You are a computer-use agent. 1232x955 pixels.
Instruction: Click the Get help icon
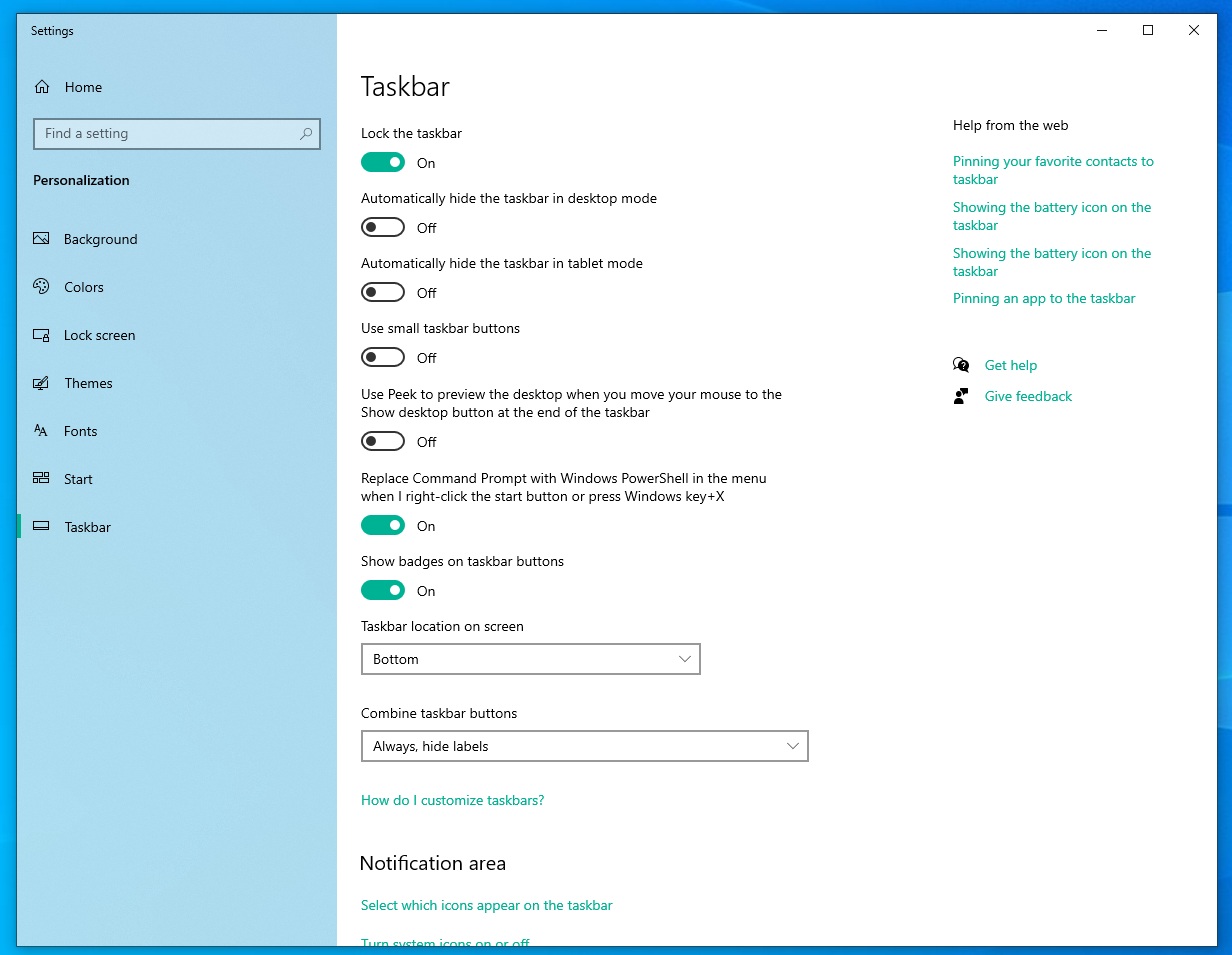pyautogui.click(x=960, y=365)
